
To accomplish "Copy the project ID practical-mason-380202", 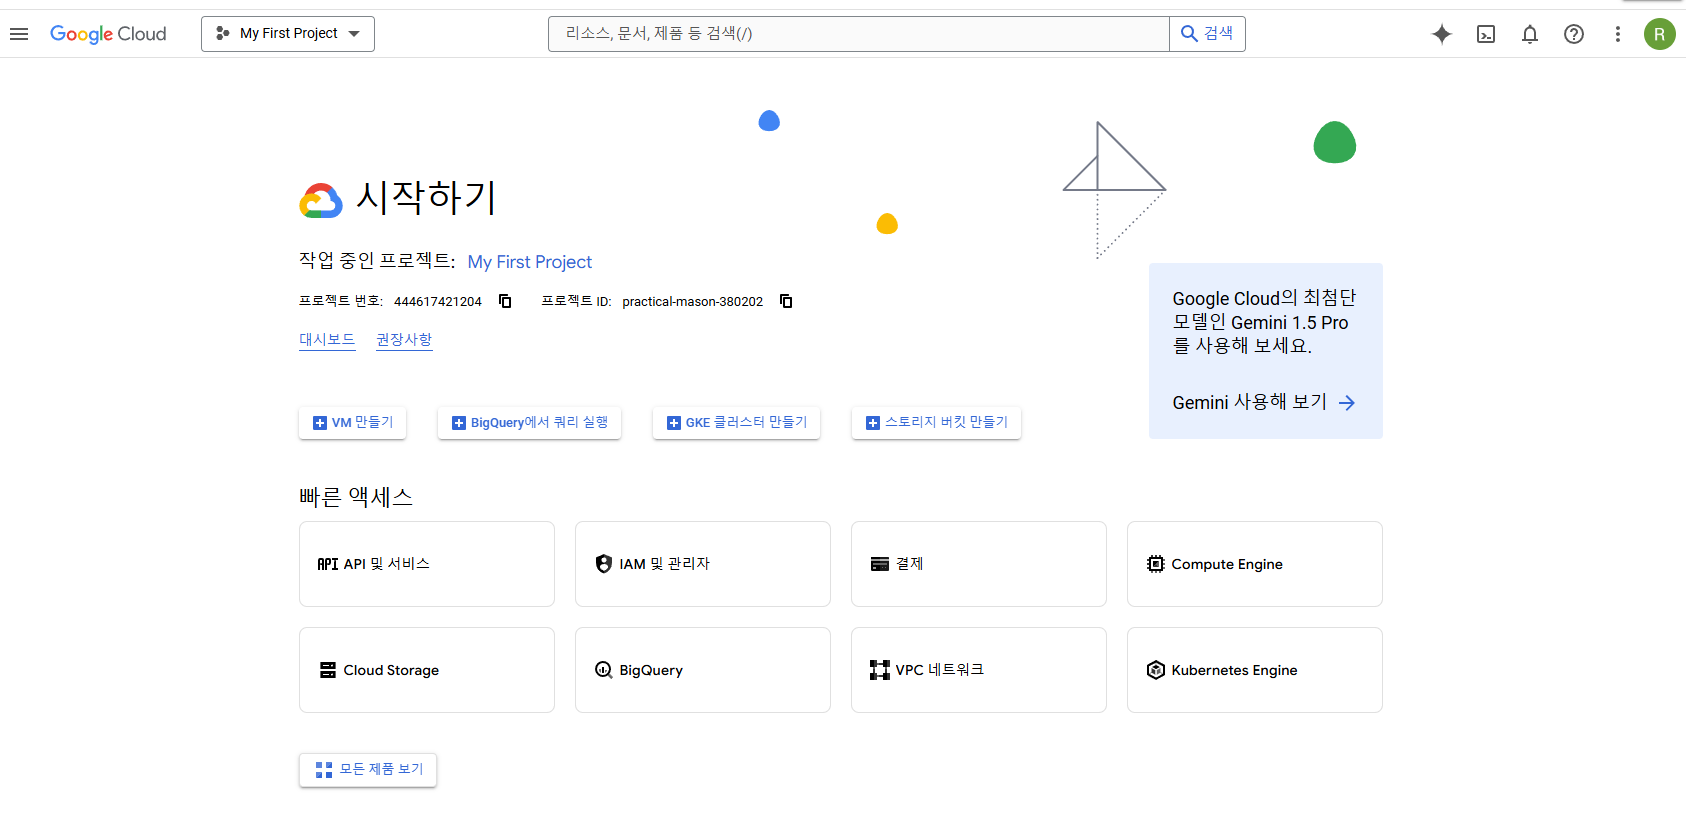I will [786, 301].
